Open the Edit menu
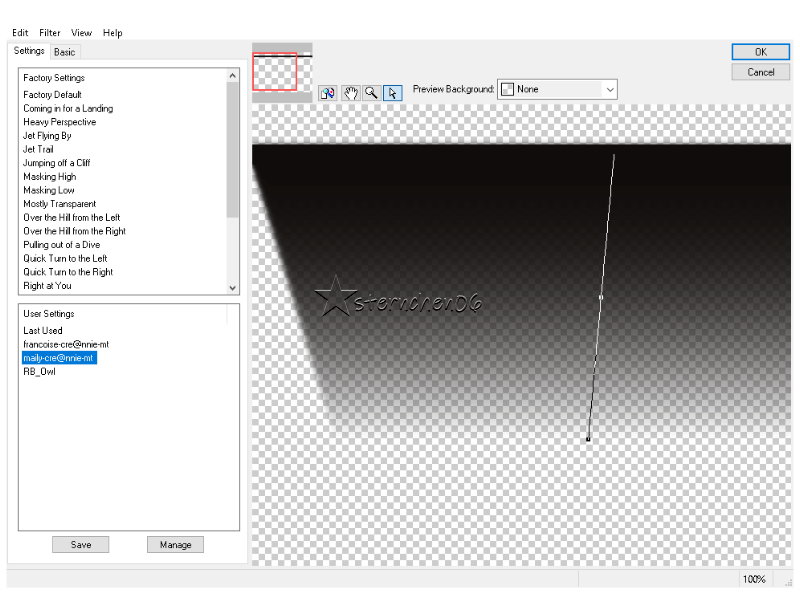 point(20,33)
